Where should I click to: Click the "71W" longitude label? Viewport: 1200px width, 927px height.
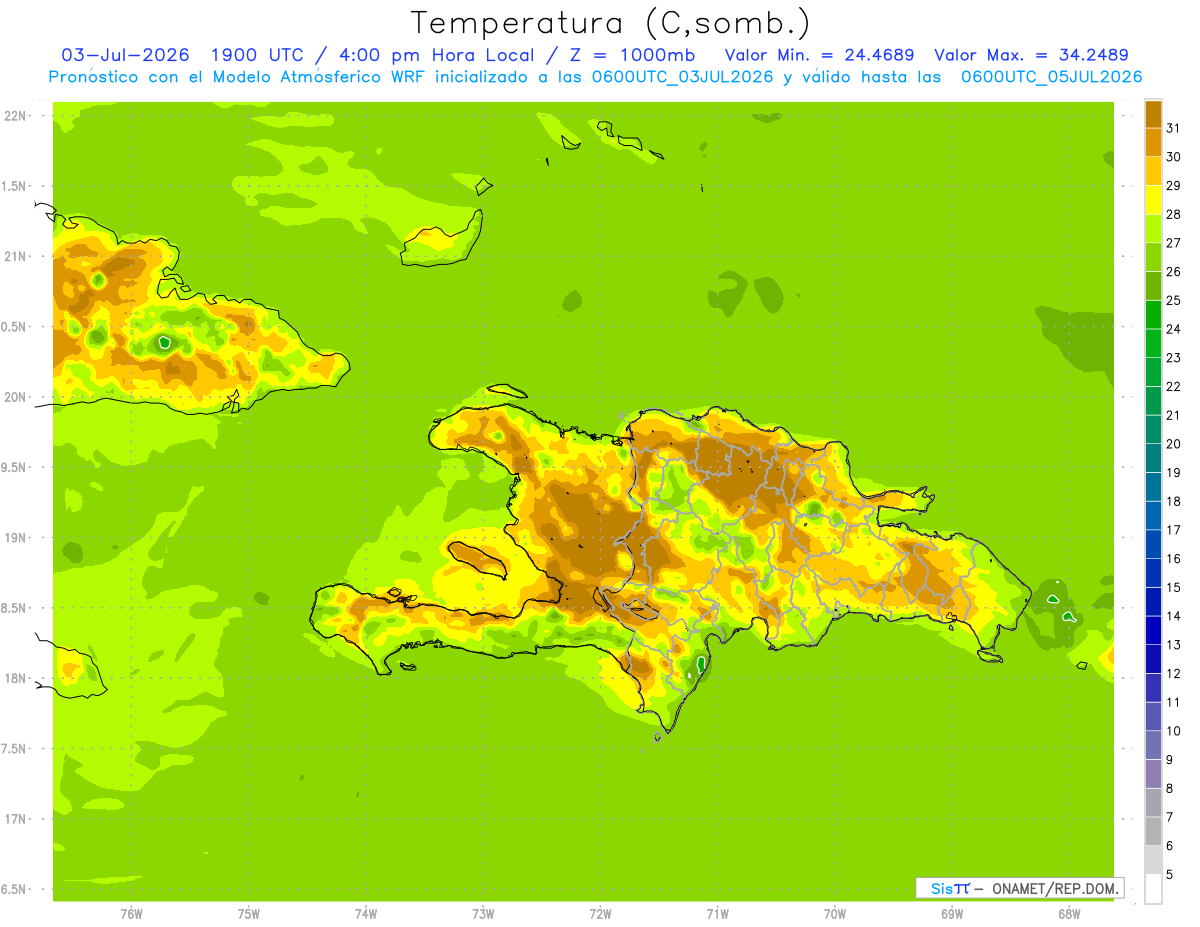point(717,914)
